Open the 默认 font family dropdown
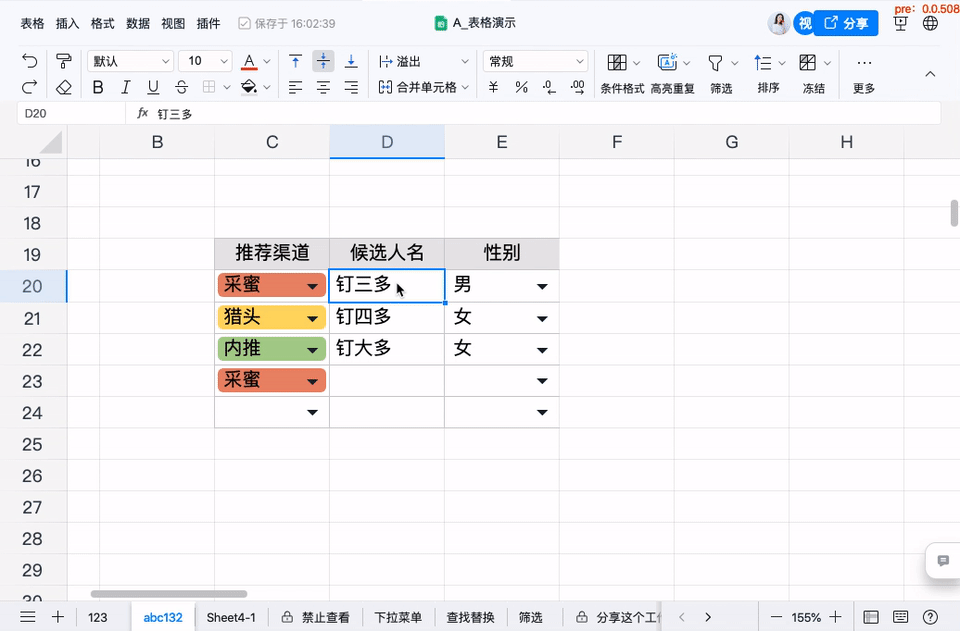This screenshot has height=631, width=960. pos(130,61)
